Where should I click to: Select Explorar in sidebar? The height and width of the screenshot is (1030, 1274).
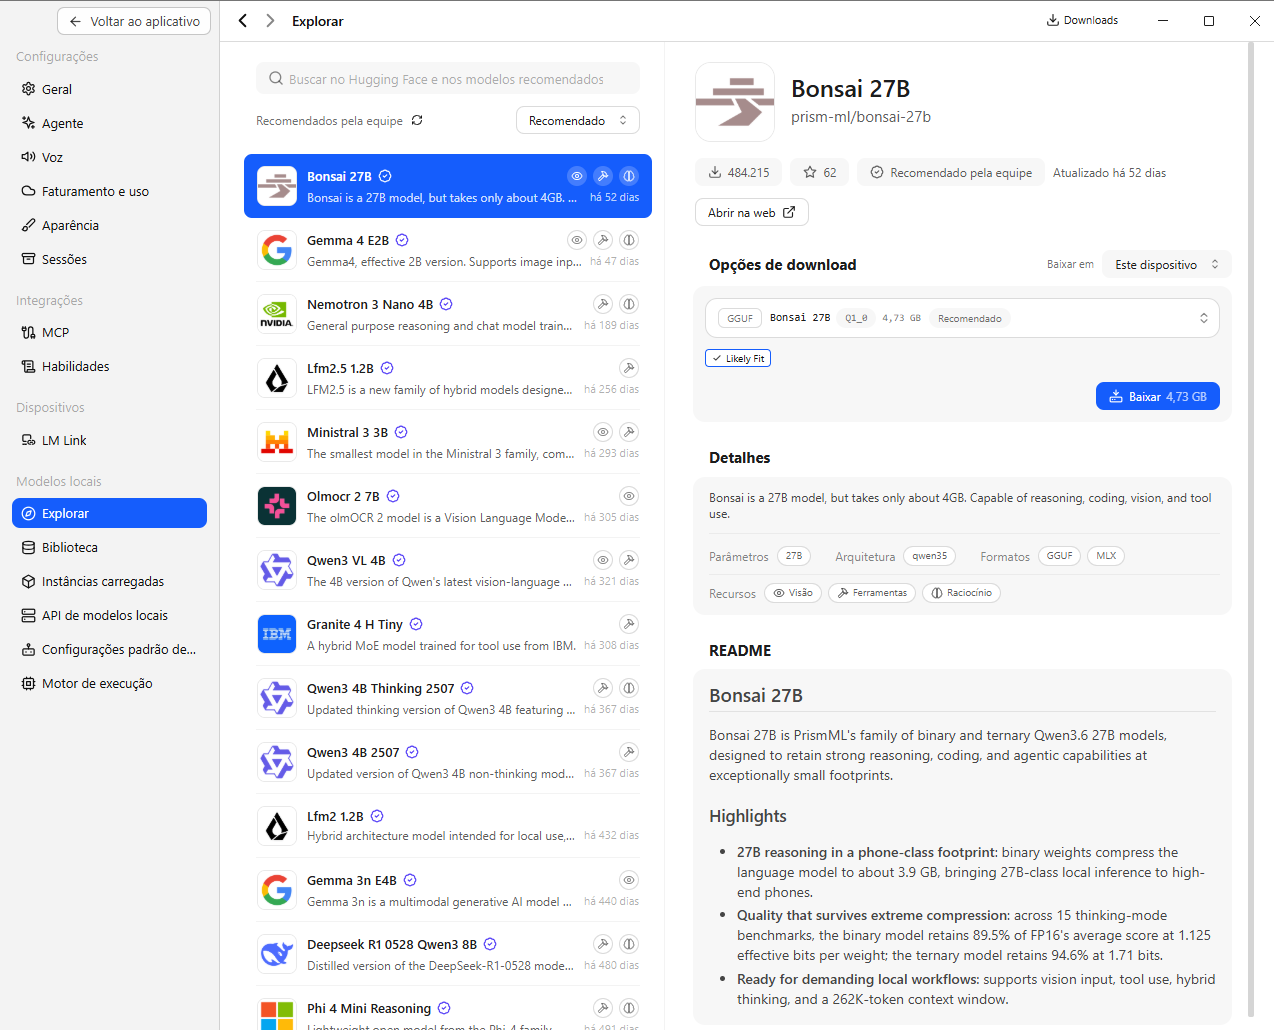coord(110,513)
